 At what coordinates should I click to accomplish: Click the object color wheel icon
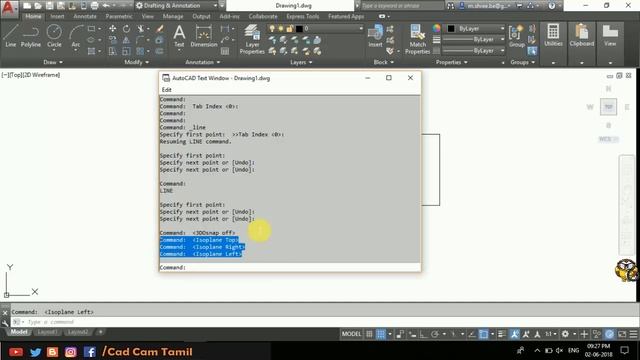point(436,28)
